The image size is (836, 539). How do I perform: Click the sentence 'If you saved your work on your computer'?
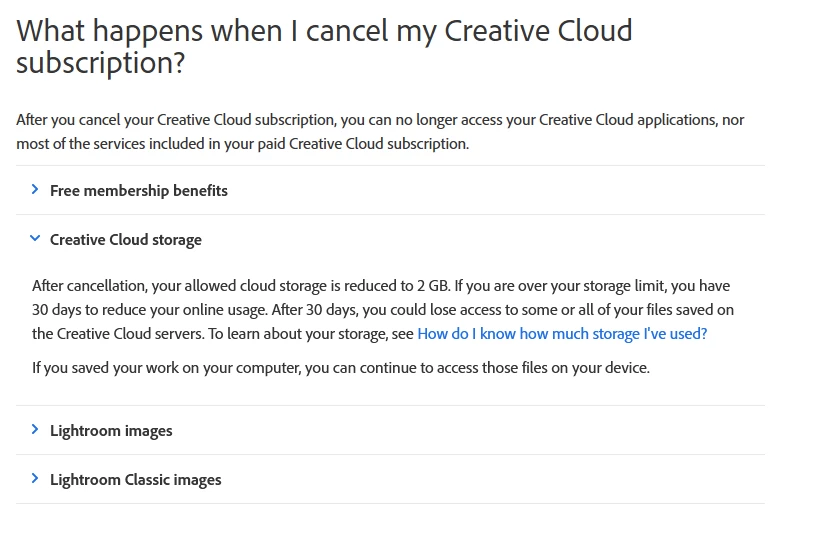341,368
